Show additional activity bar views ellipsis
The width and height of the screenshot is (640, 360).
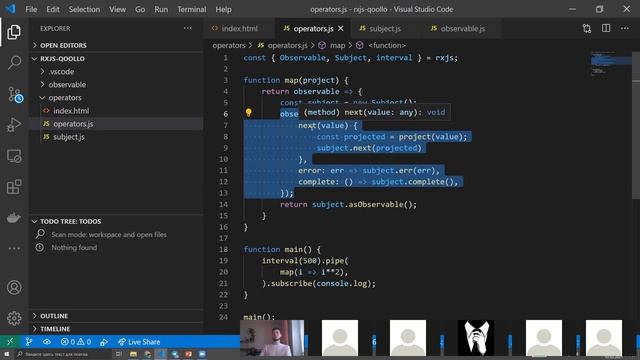[x=14, y=248]
